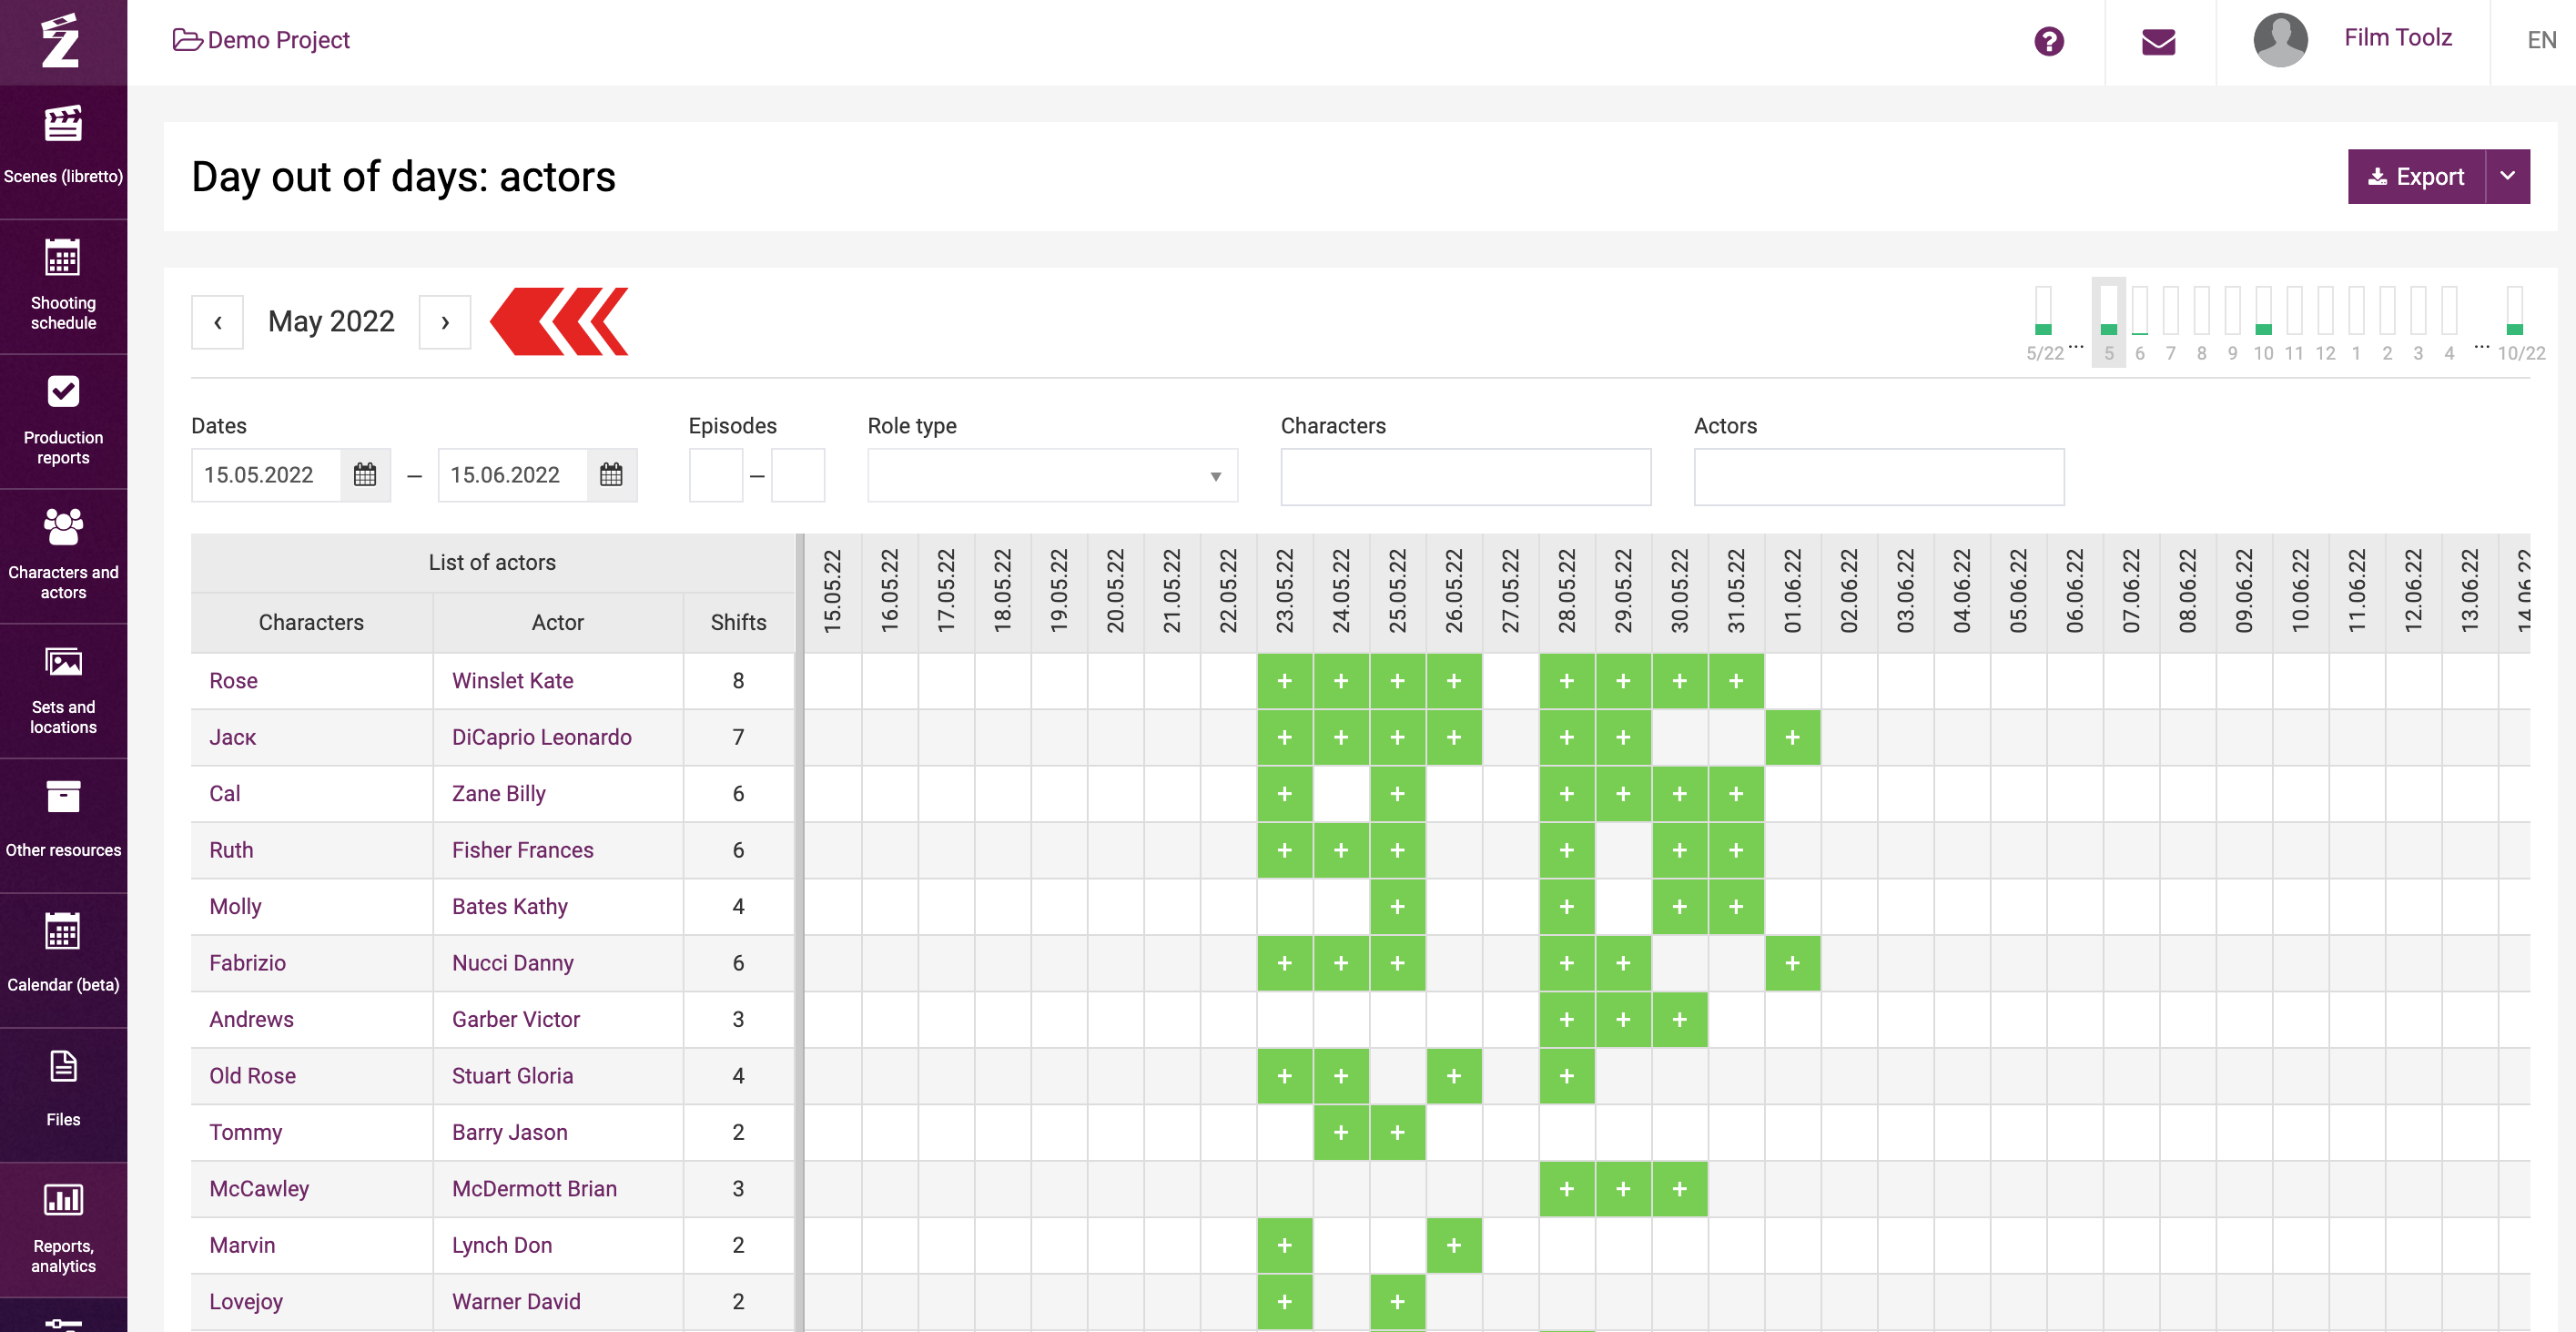The height and width of the screenshot is (1332, 2576).
Task: Open the Characters and actors section
Action: [x=63, y=556]
